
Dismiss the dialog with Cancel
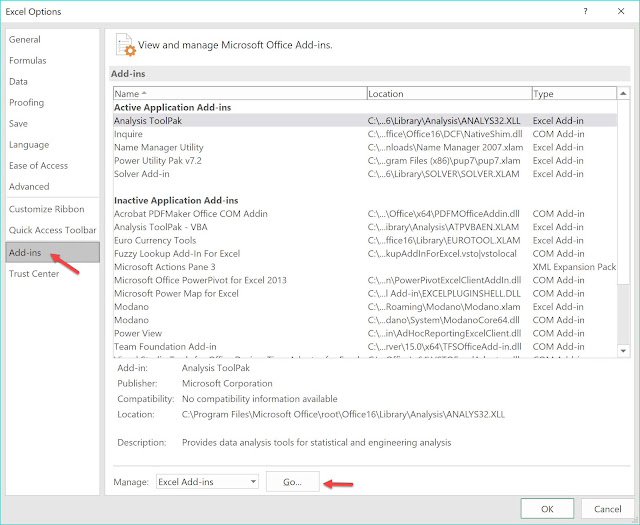tap(607, 509)
